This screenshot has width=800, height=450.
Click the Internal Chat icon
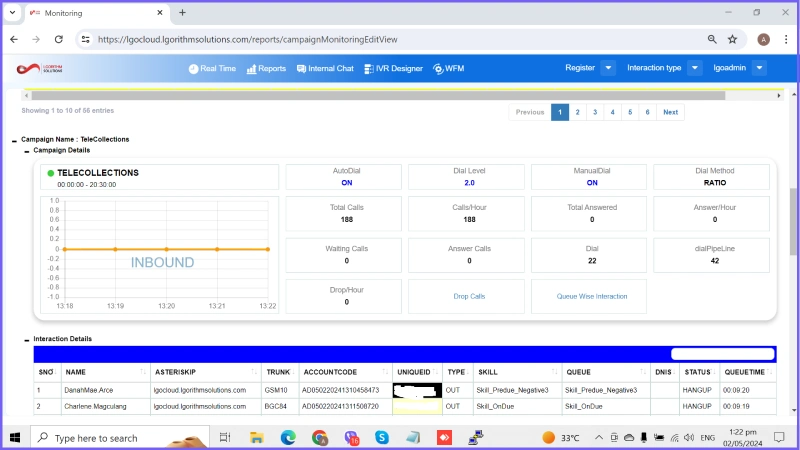coord(302,69)
